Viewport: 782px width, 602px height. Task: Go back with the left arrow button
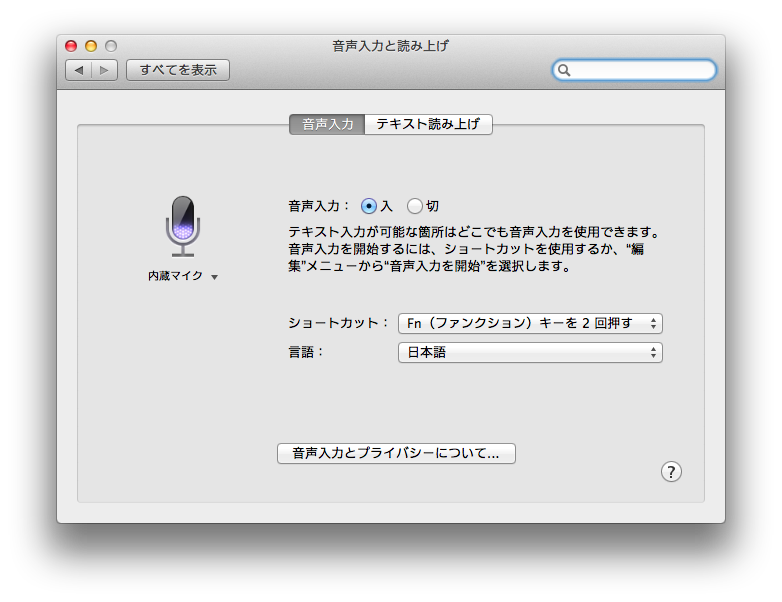79,70
